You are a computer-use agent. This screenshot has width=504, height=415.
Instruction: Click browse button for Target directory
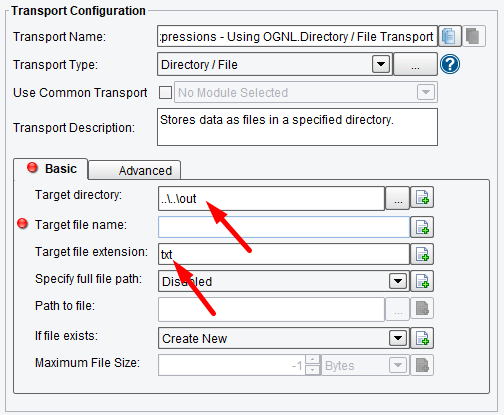(398, 198)
